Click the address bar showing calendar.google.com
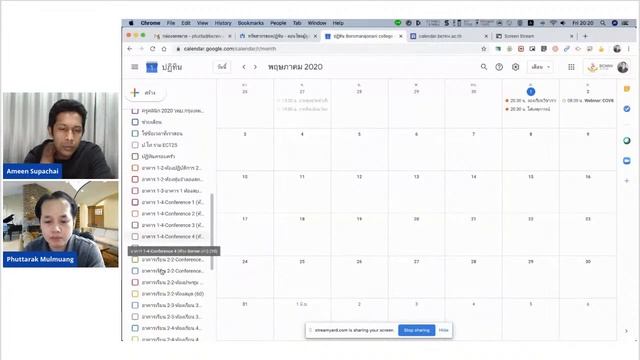 click(x=327, y=49)
